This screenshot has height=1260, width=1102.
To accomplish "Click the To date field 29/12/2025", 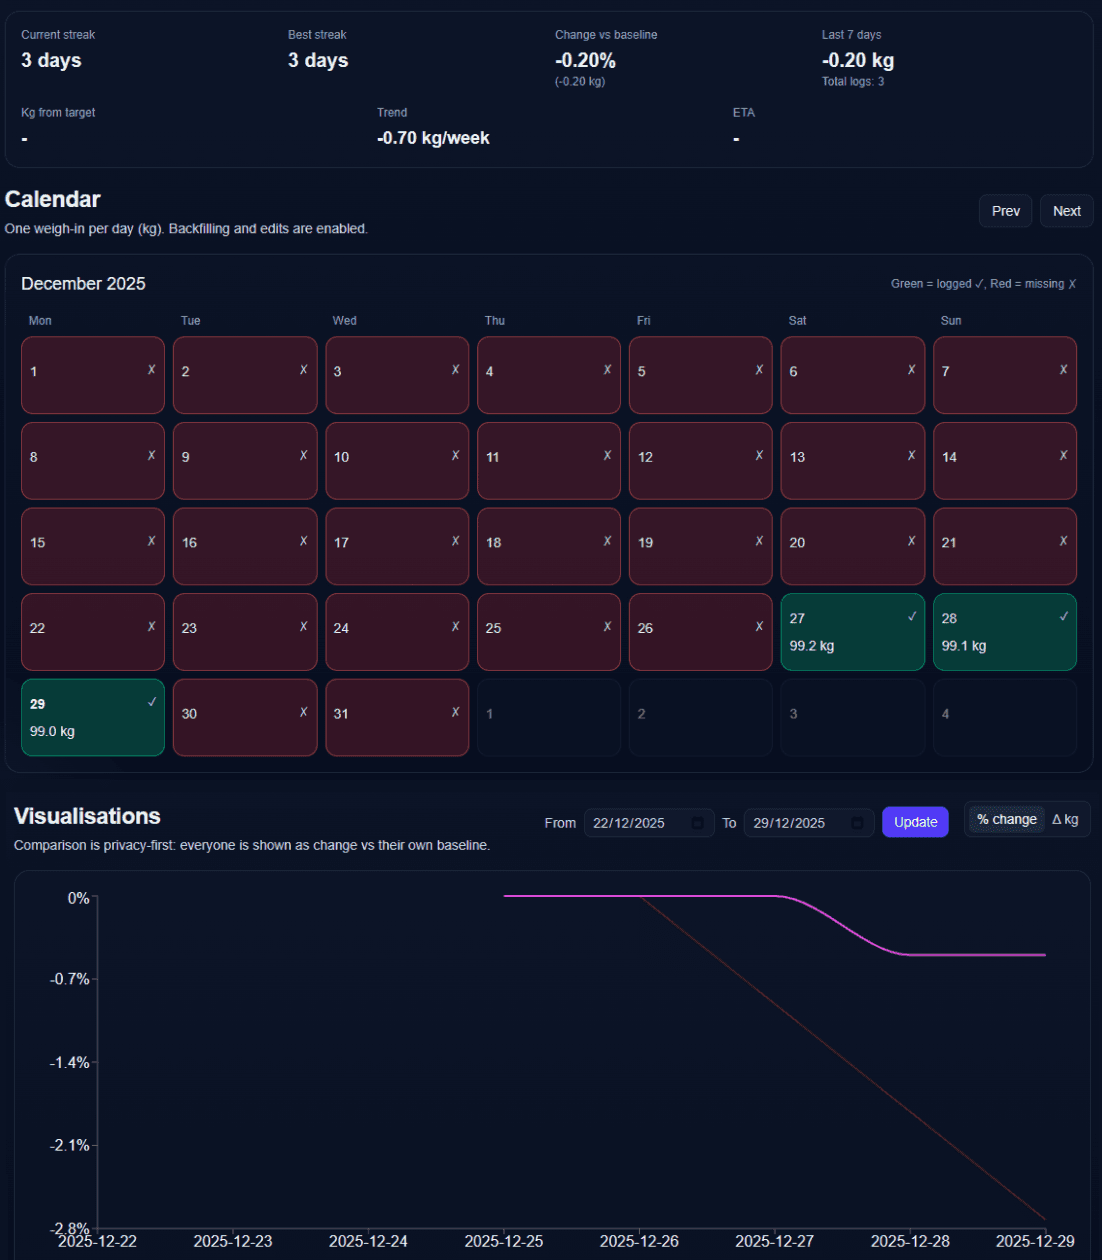I will pos(798,823).
